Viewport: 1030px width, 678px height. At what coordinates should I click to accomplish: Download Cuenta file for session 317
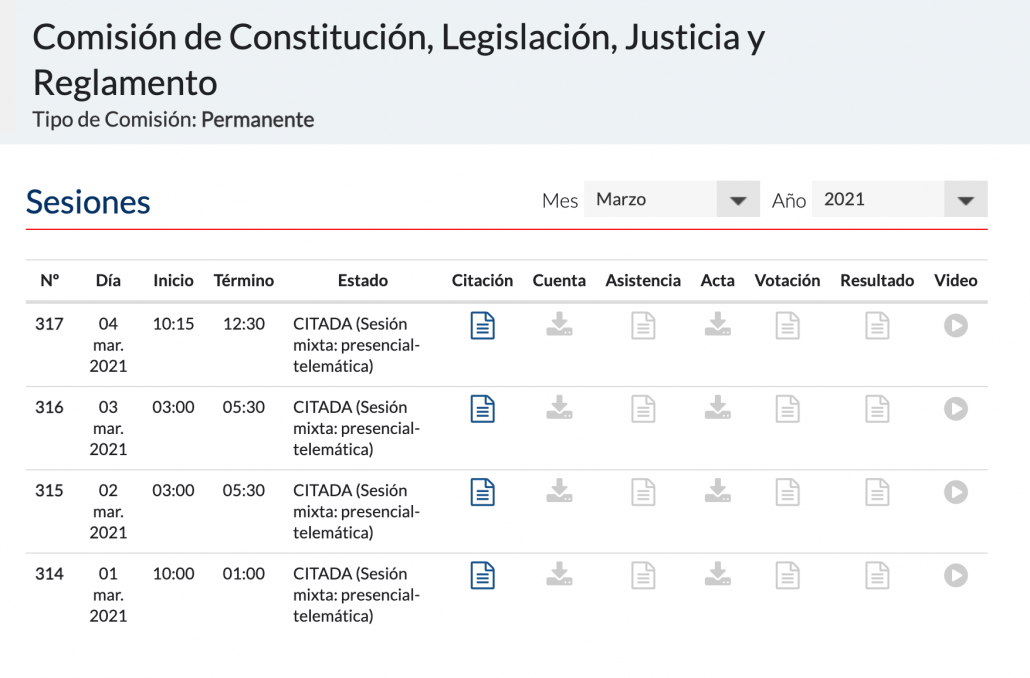pos(559,325)
